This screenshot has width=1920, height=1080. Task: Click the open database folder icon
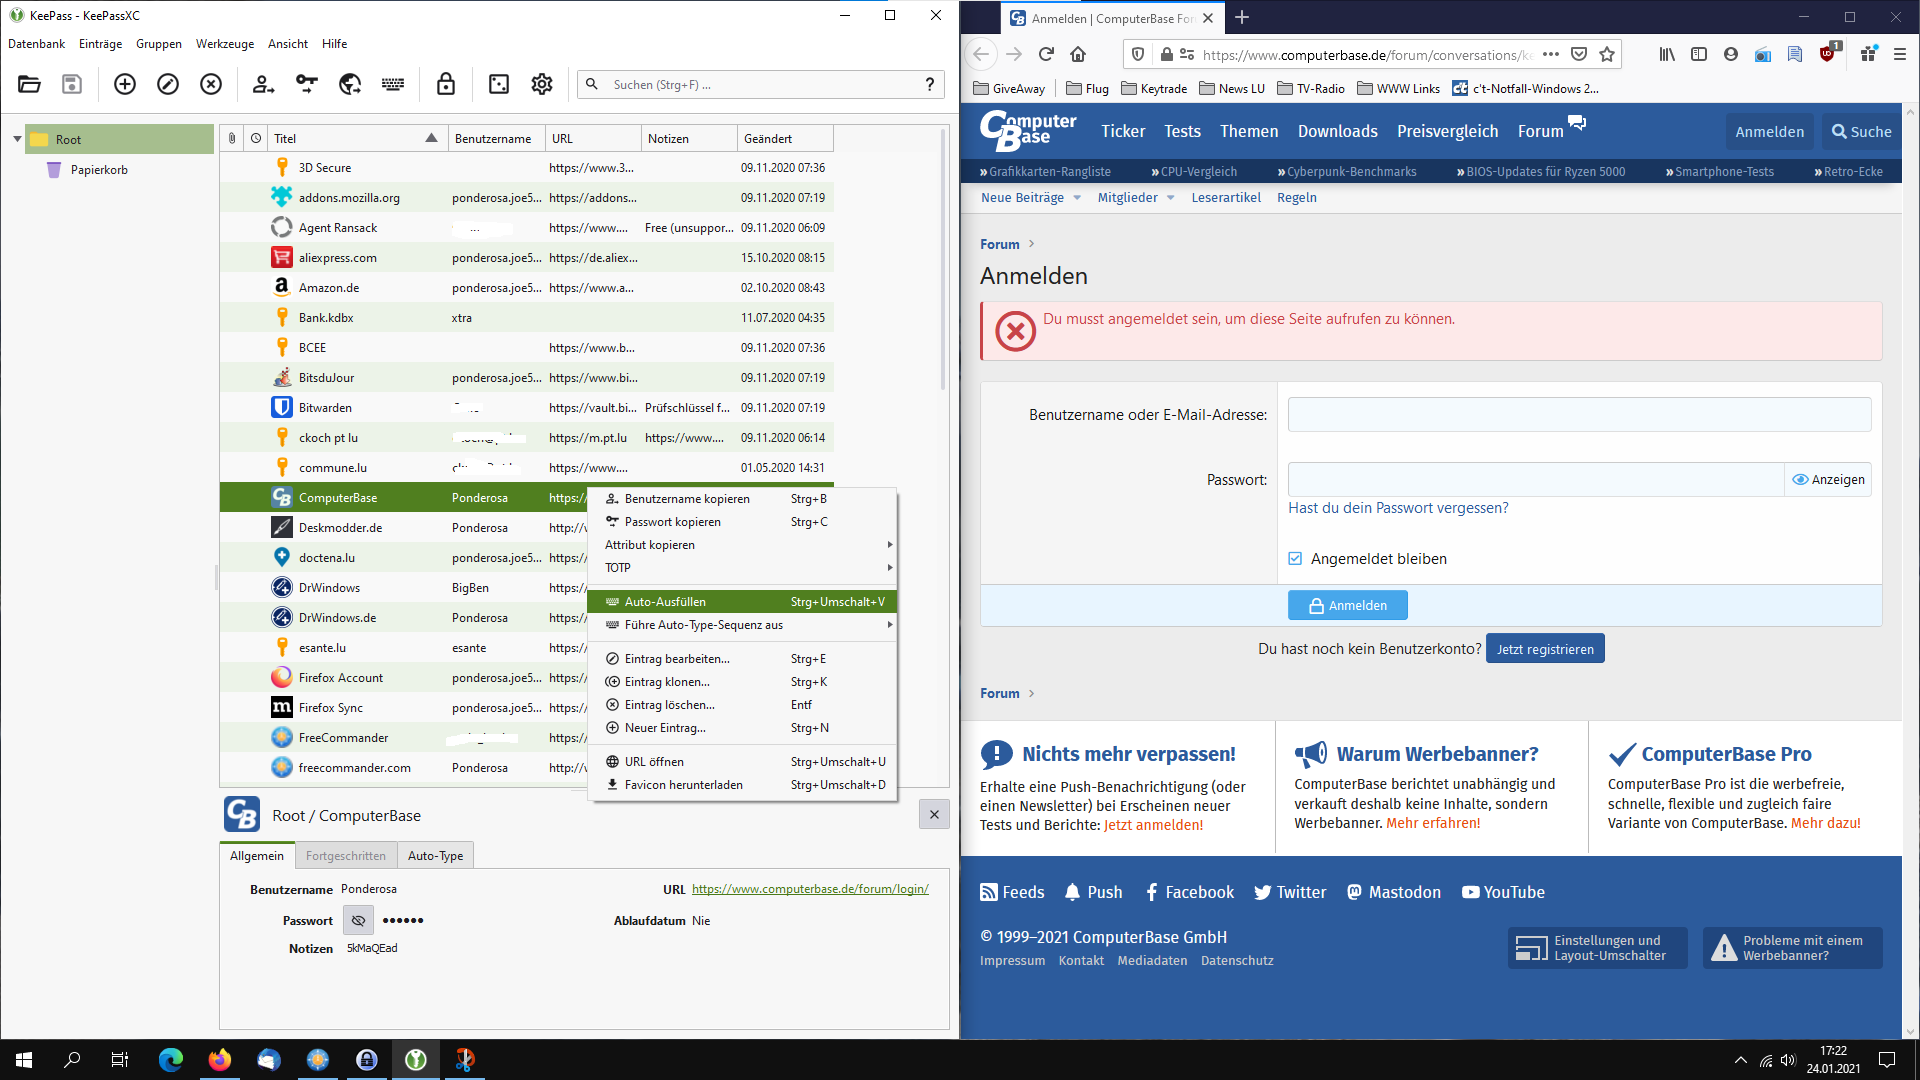tap(29, 85)
